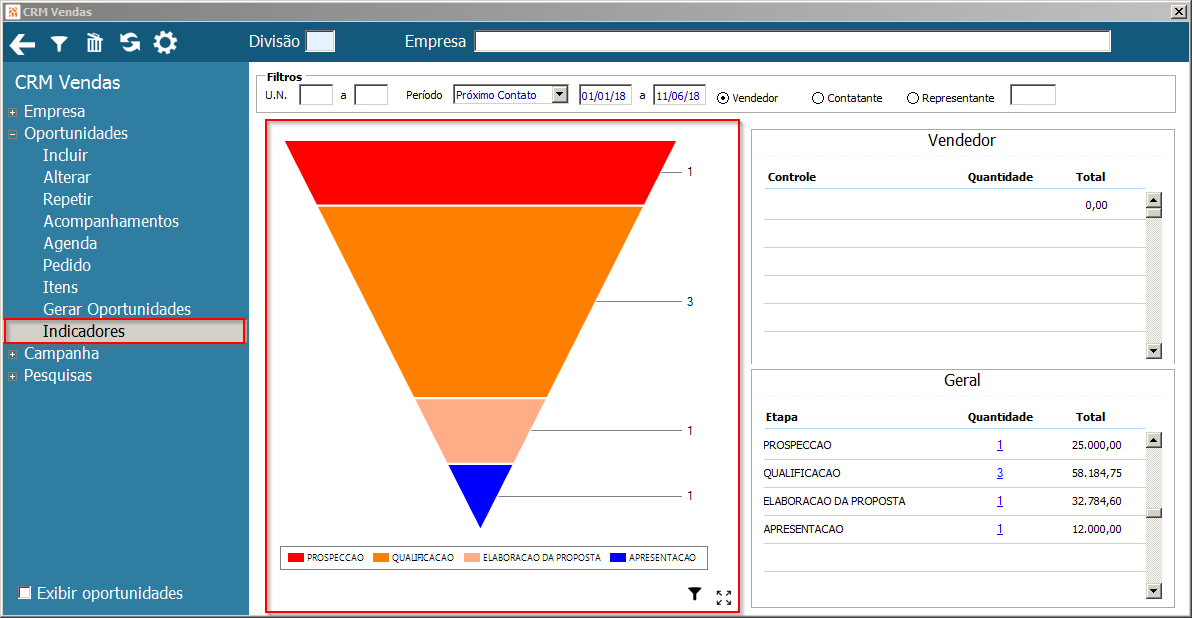
Task: Expand the Campanha tree node
Action: click(12, 354)
